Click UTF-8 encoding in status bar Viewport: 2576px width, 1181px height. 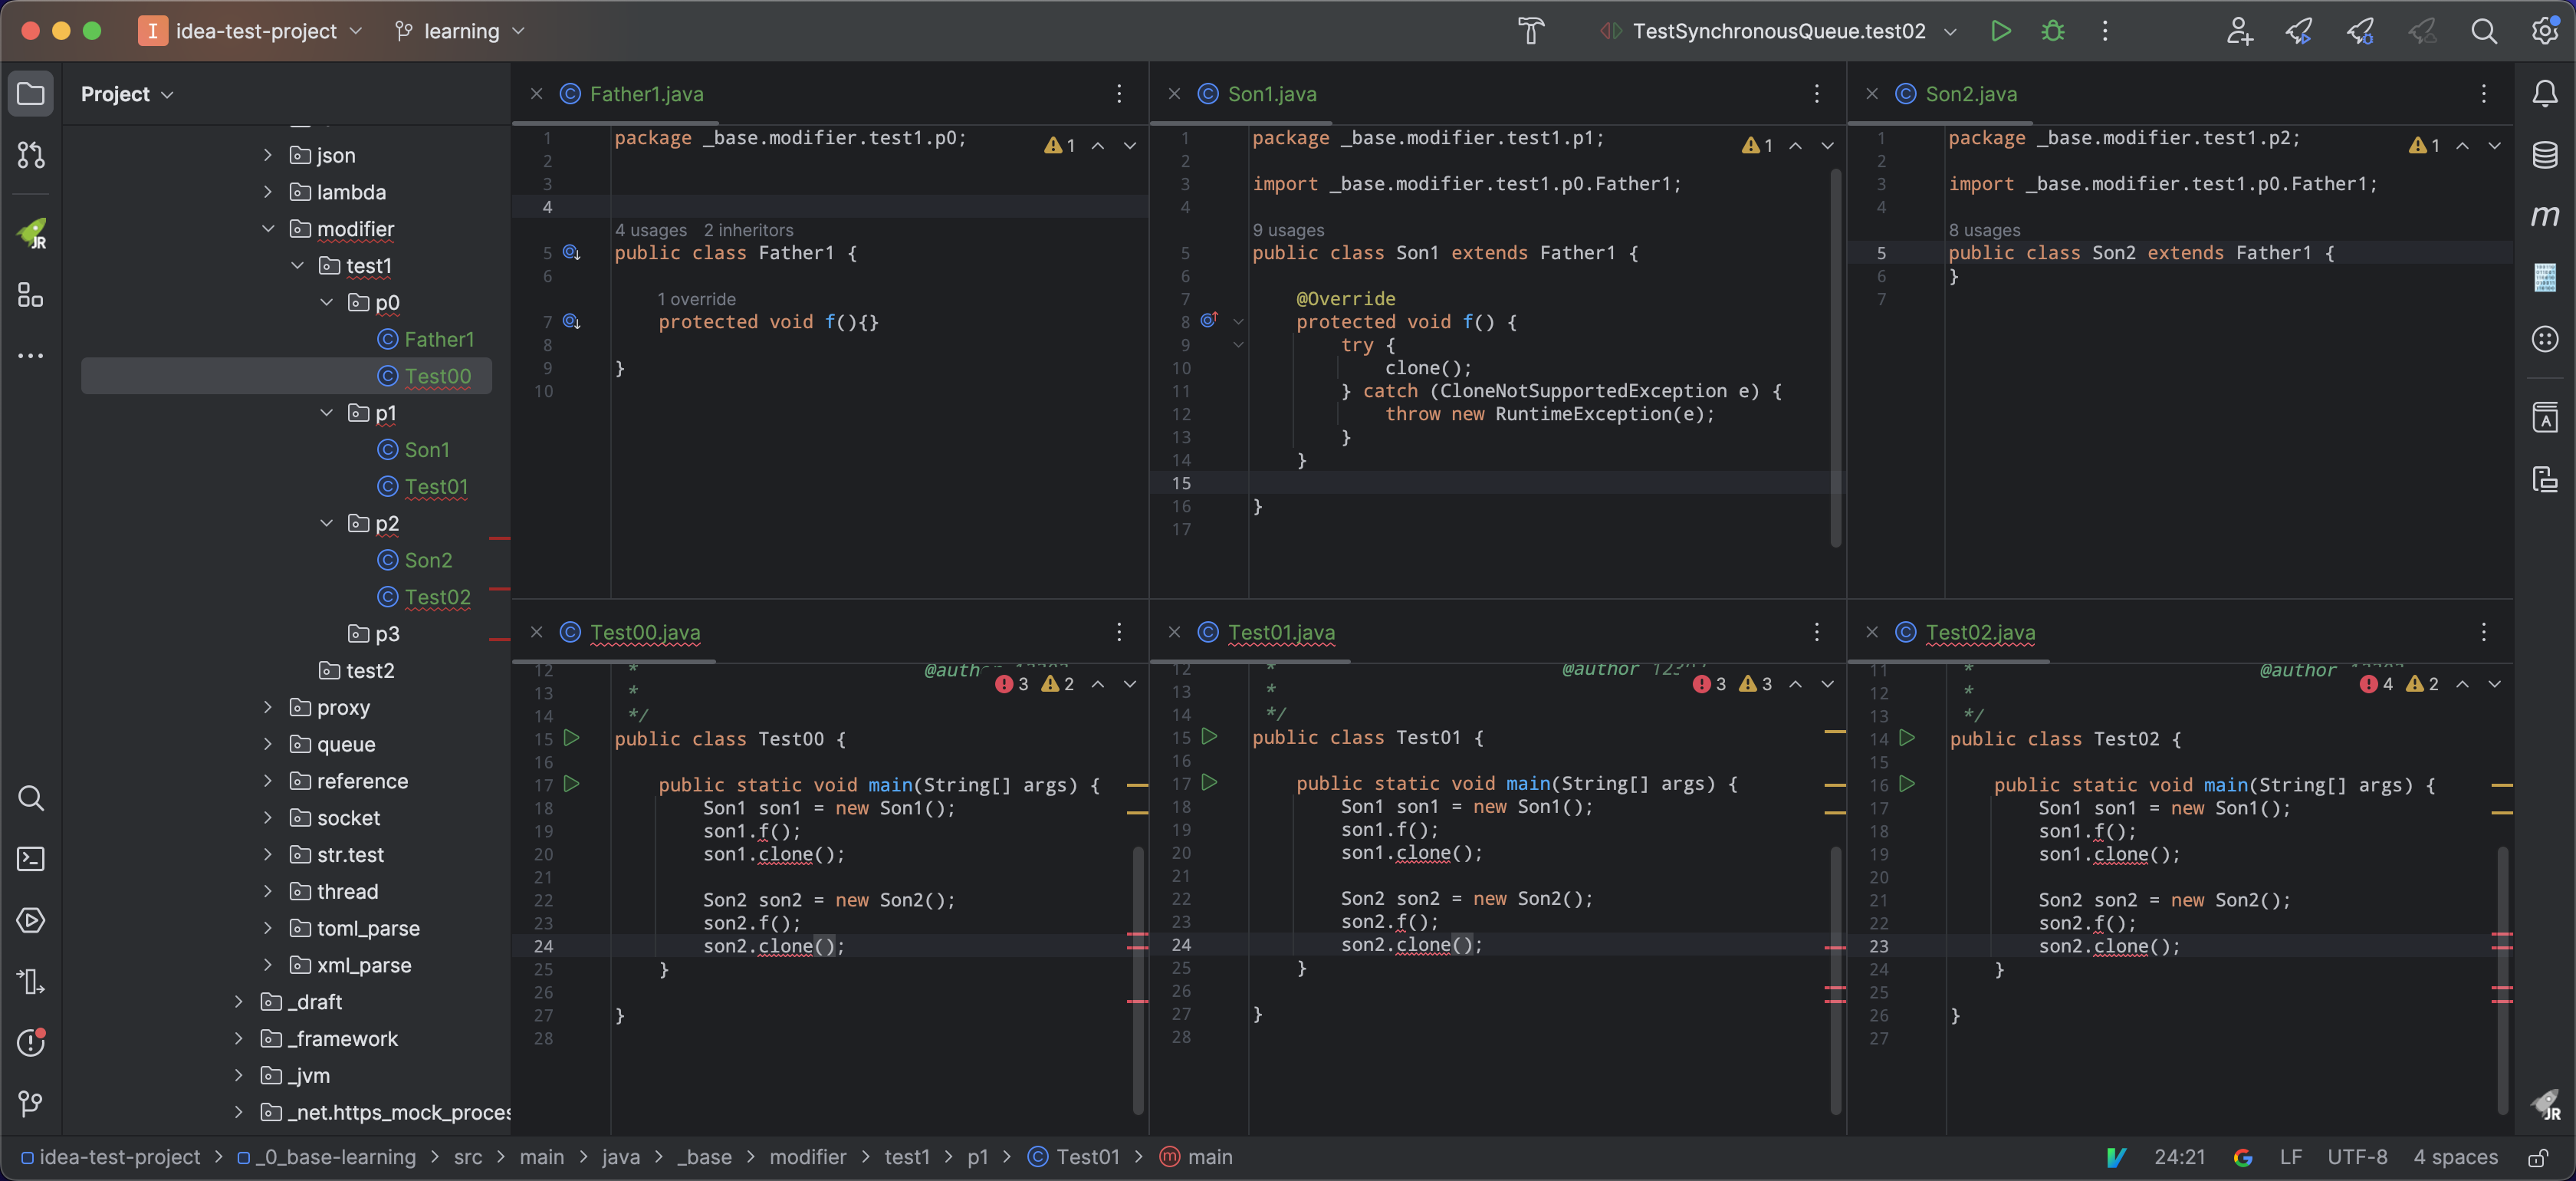(x=2356, y=1157)
